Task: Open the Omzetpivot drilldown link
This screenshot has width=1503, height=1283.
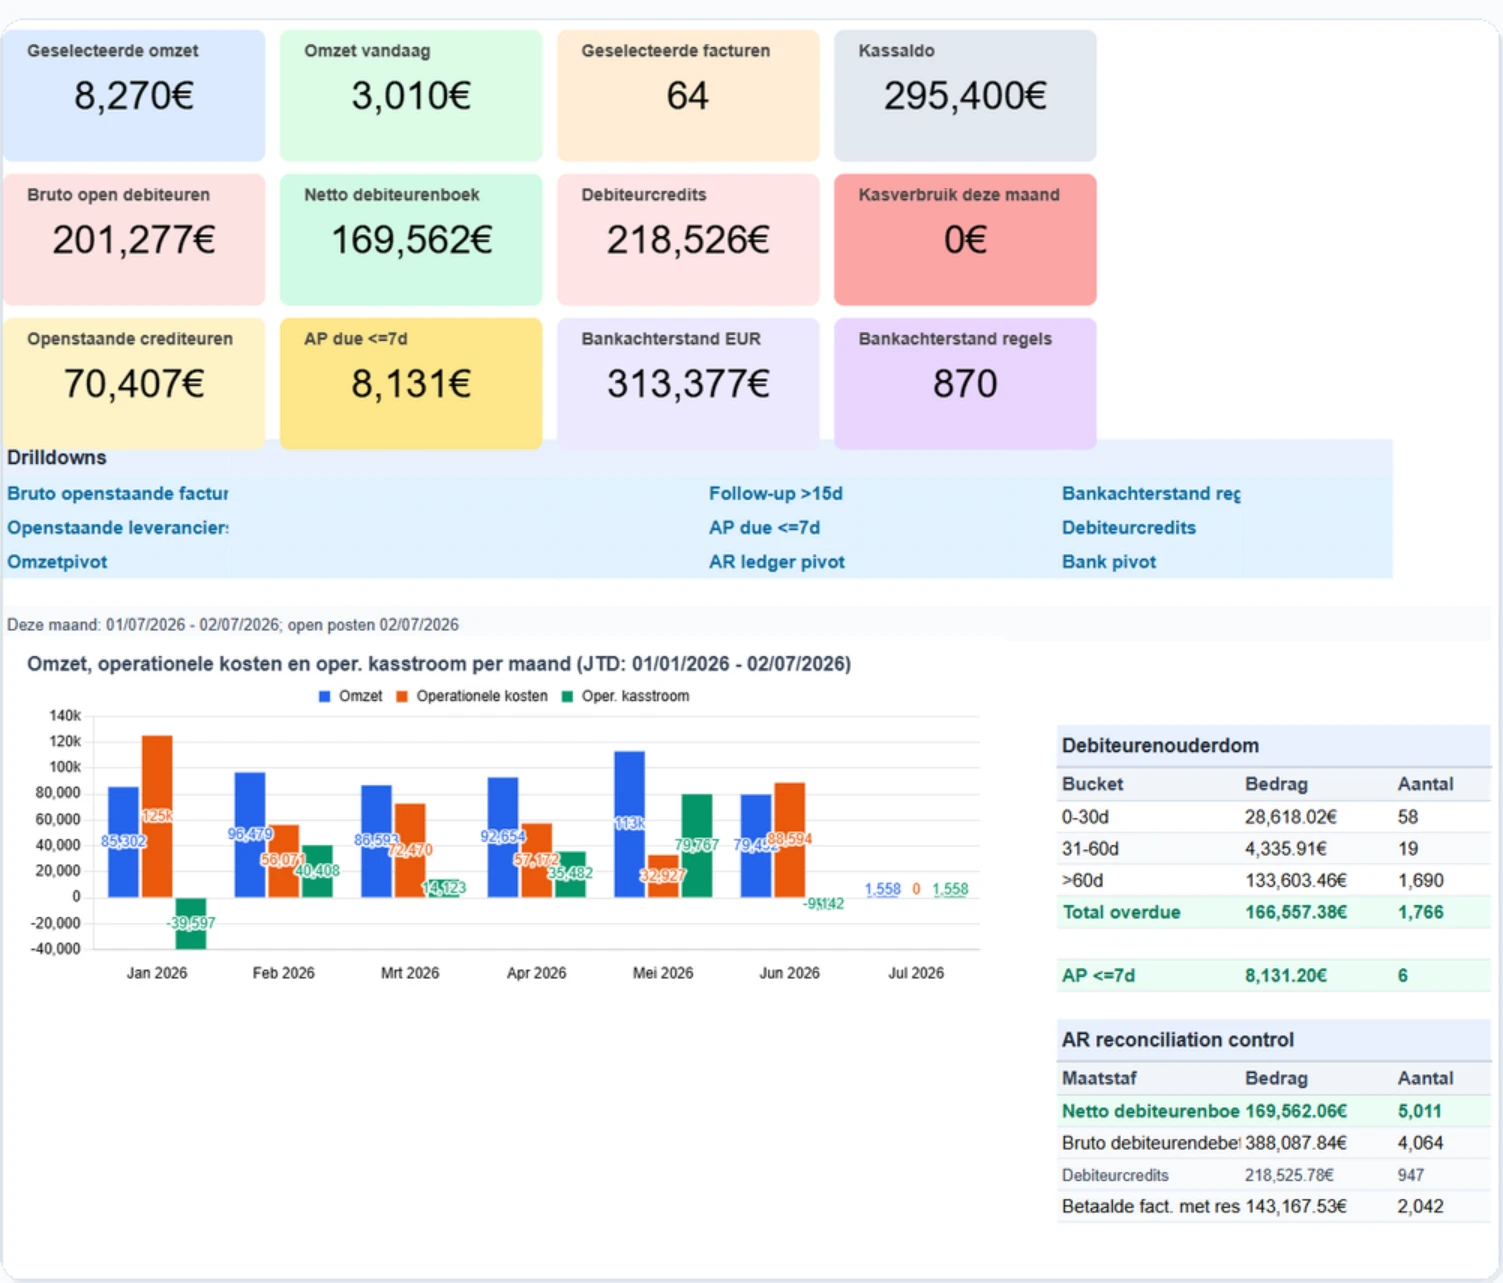Action: (57, 562)
